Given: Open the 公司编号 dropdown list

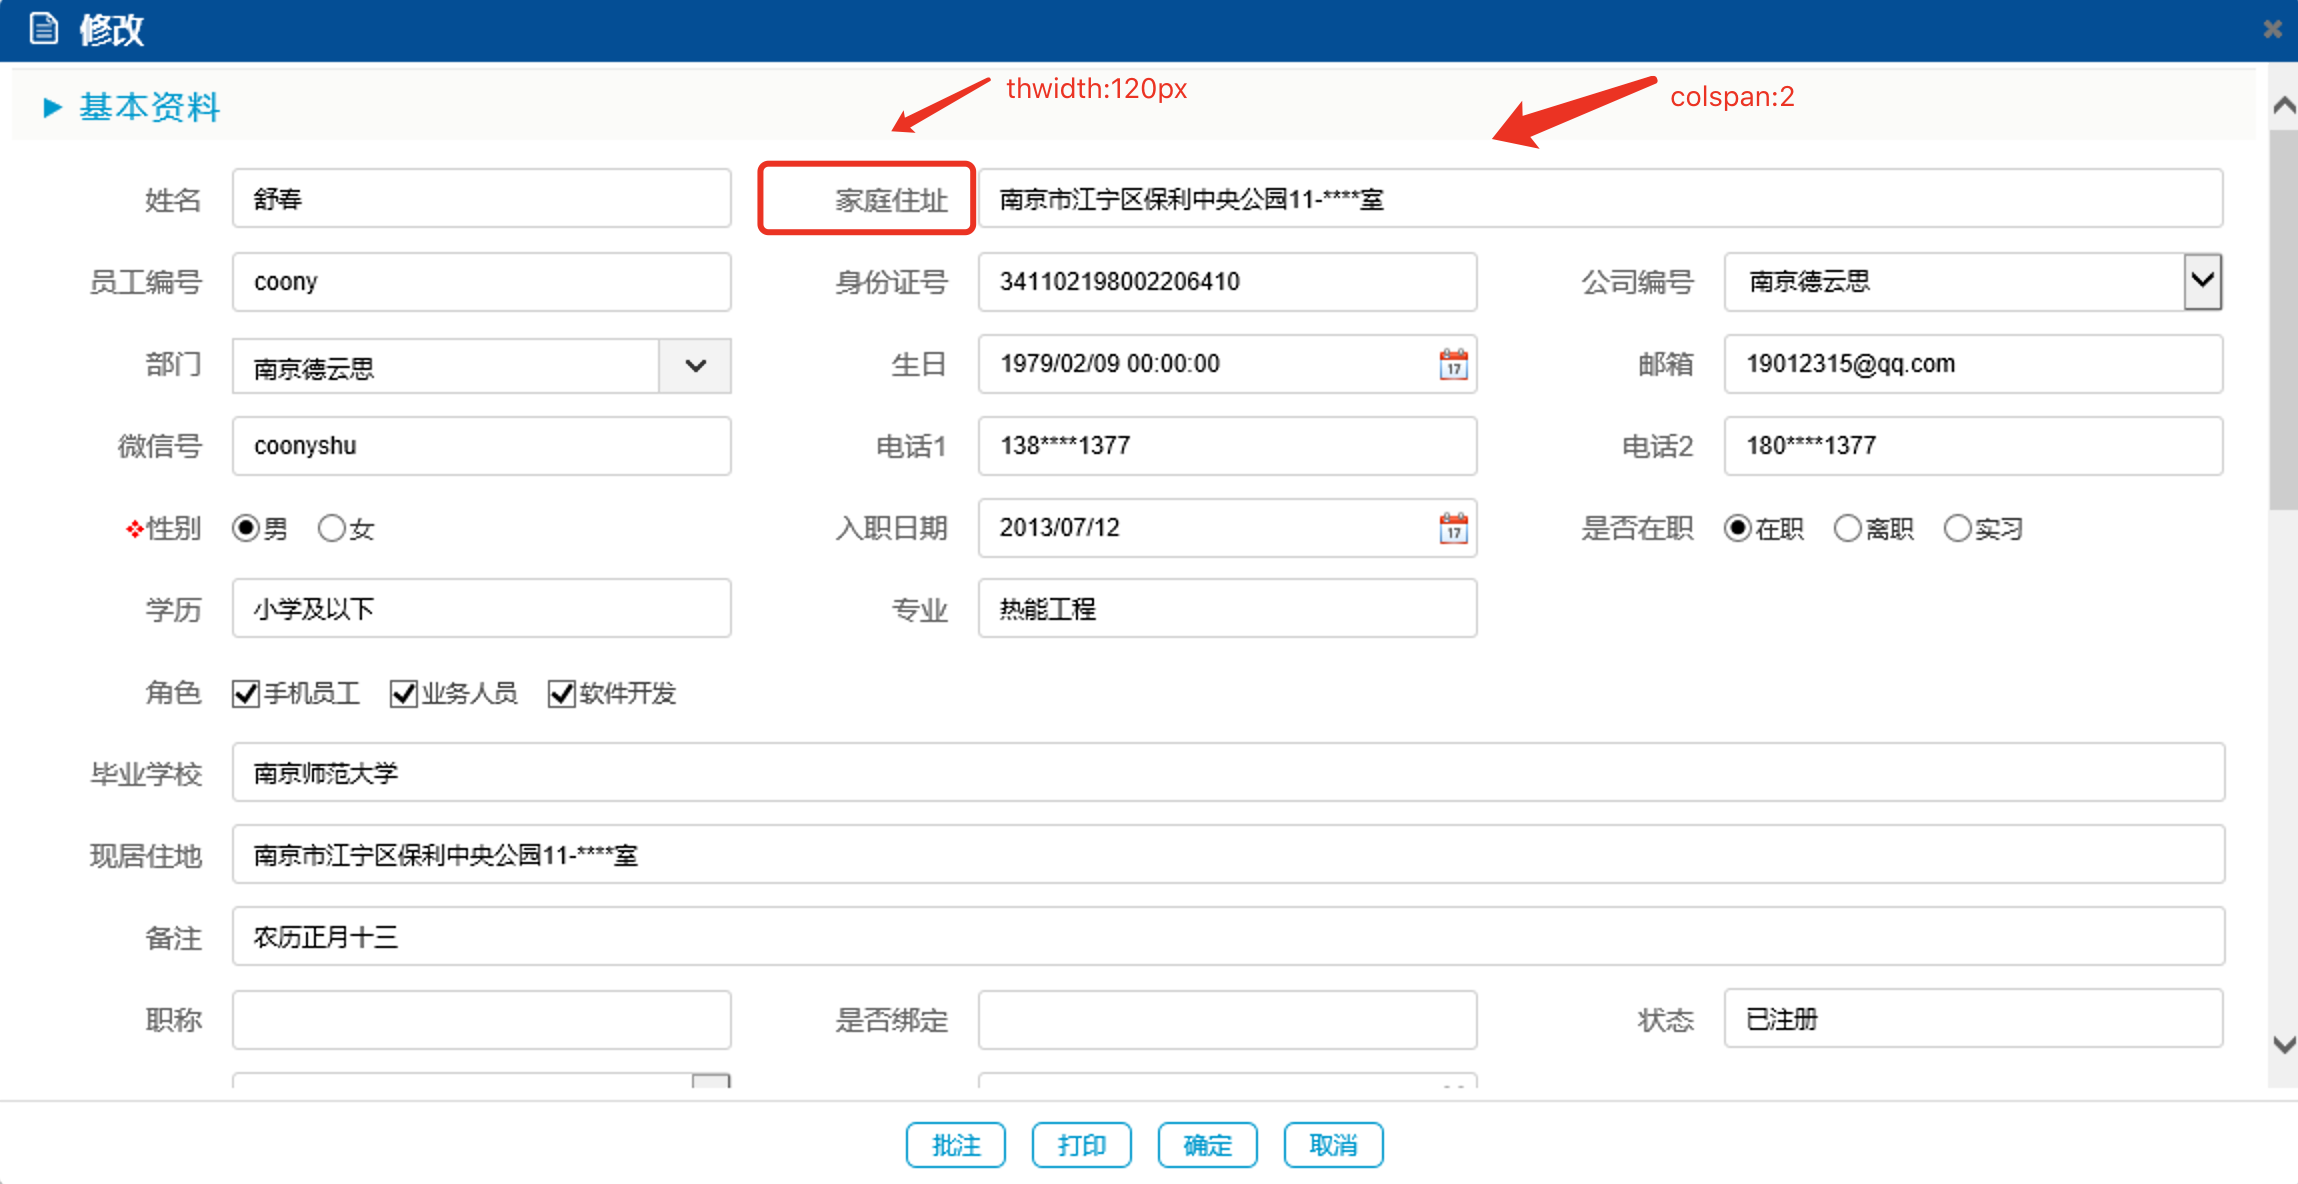Looking at the screenshot, I should pos(2201,281).
